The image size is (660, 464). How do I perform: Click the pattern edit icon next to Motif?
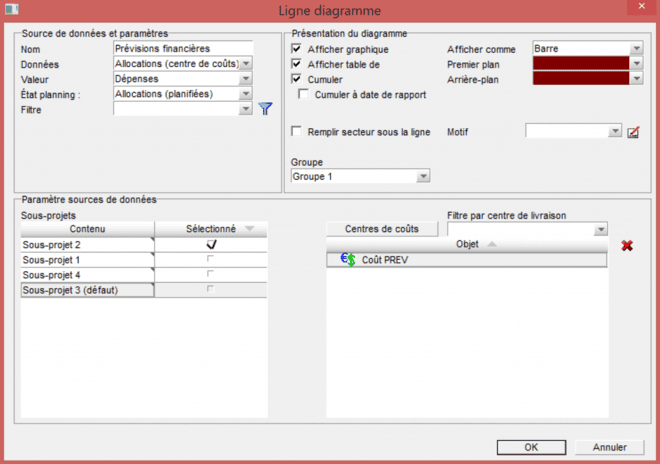633,131
